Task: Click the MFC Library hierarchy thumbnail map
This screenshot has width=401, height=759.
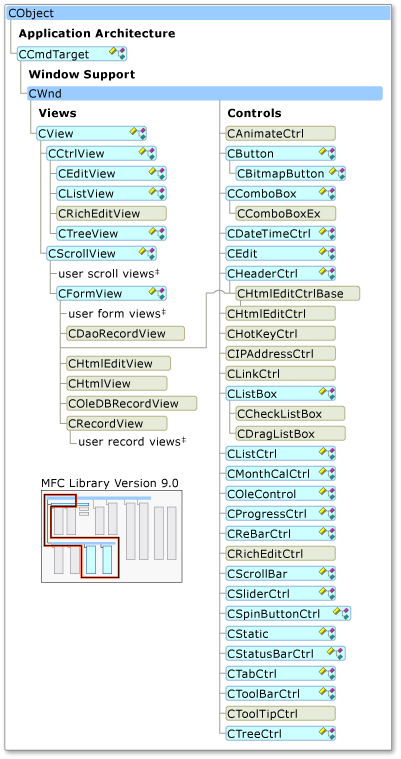Action: coord(112,536)
